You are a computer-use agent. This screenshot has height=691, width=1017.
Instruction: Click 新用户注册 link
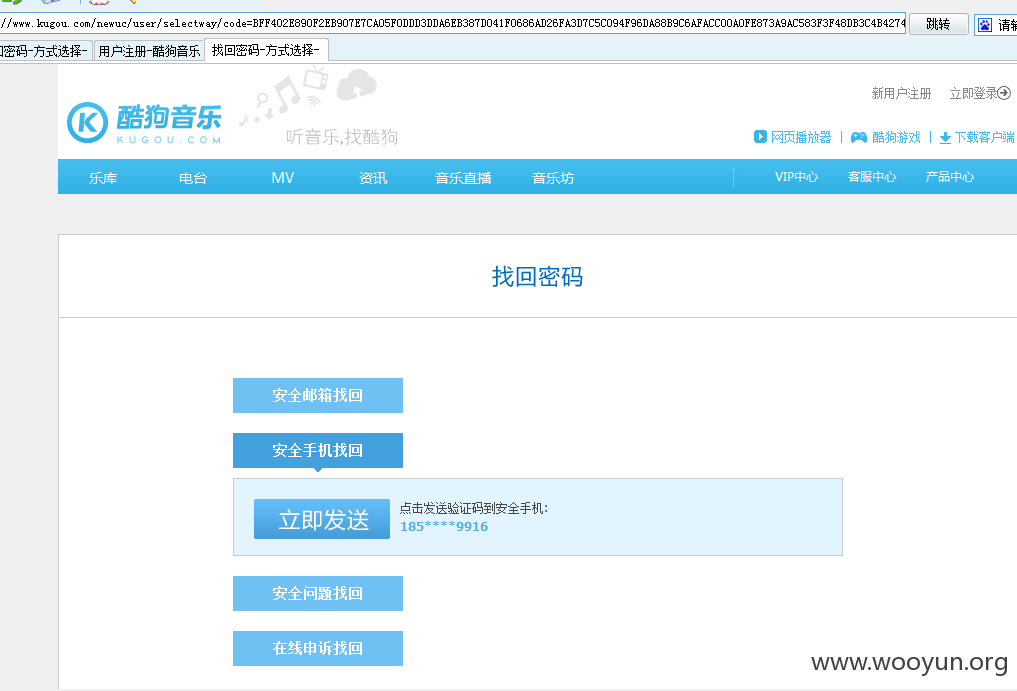pos(901,93)
